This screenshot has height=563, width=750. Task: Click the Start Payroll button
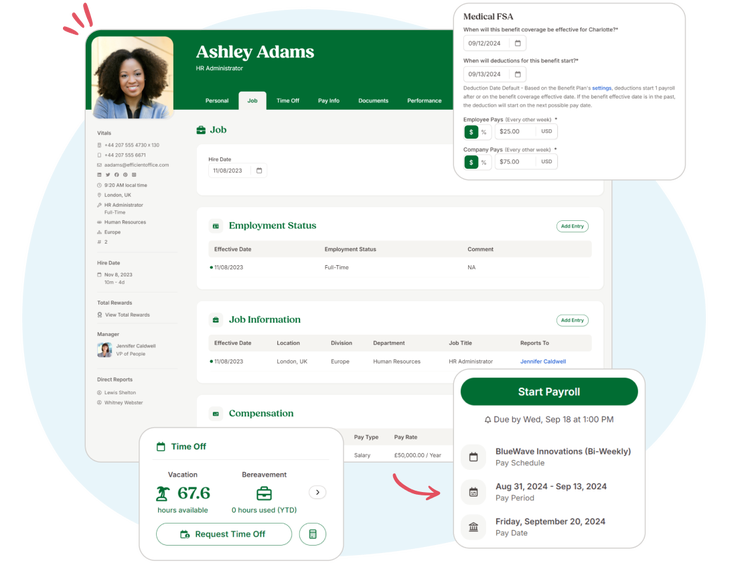pyautogui.click(x=549, y=392)
